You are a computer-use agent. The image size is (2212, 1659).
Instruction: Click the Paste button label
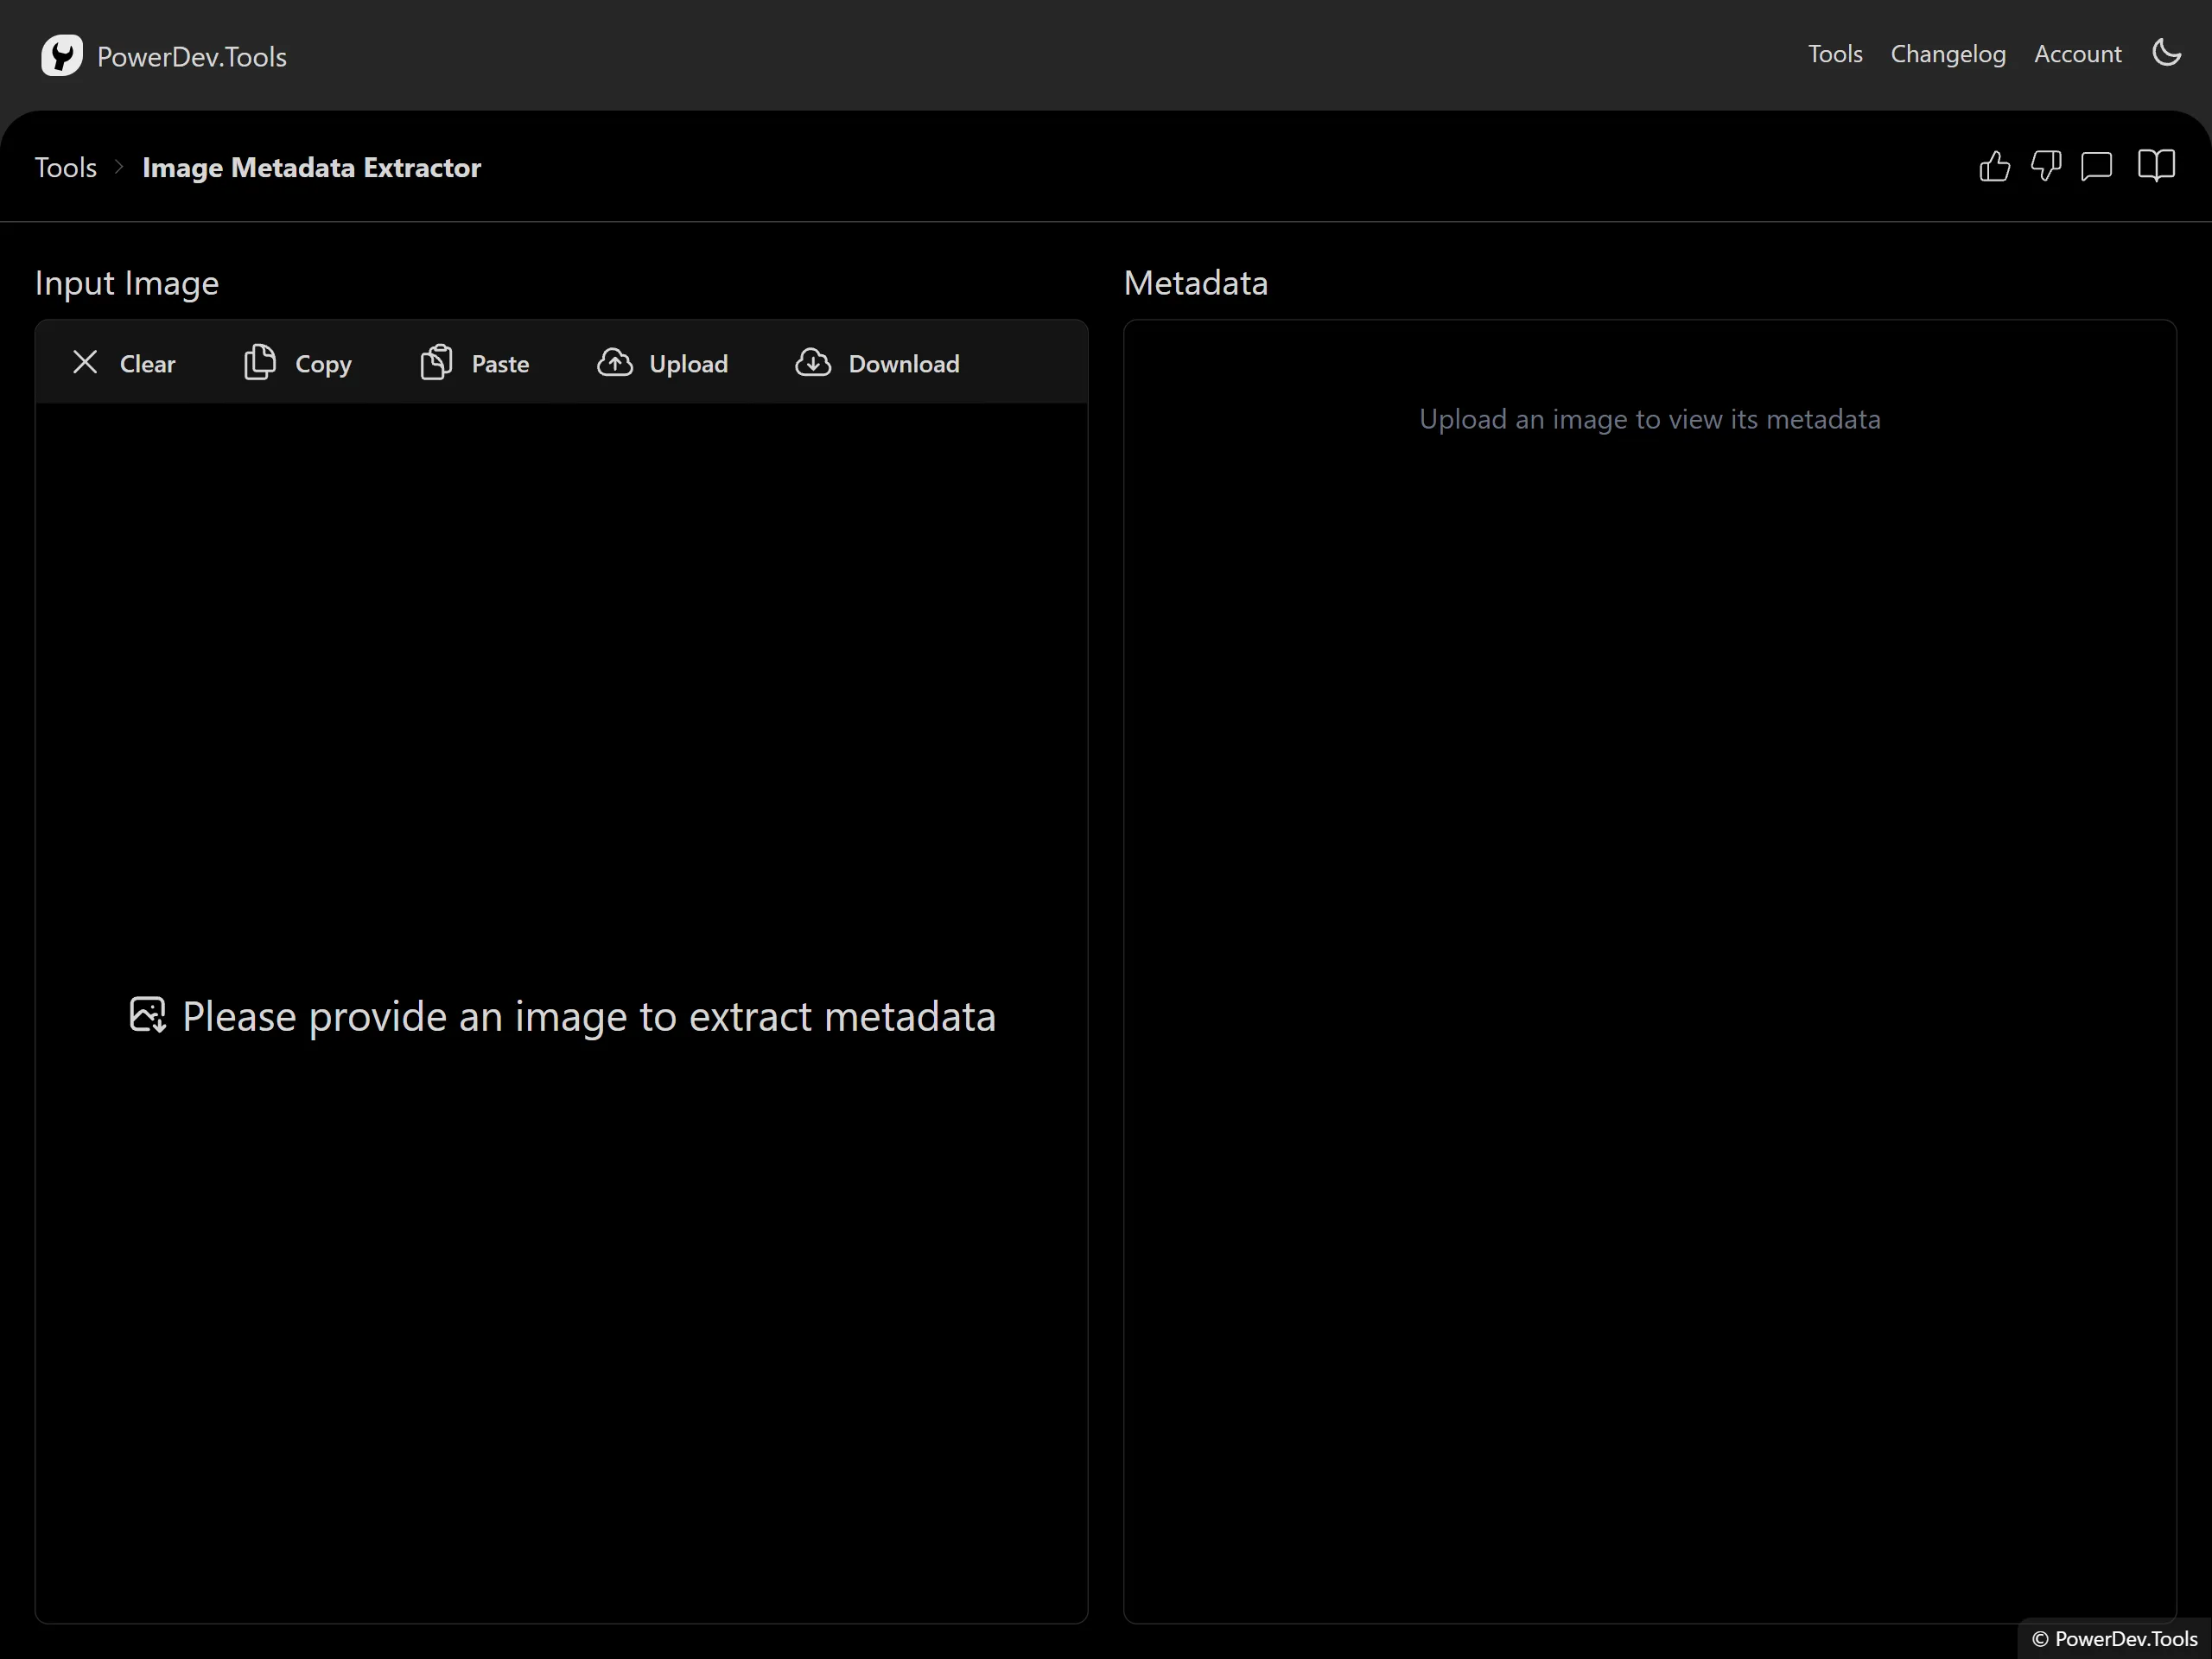[500, 363]
